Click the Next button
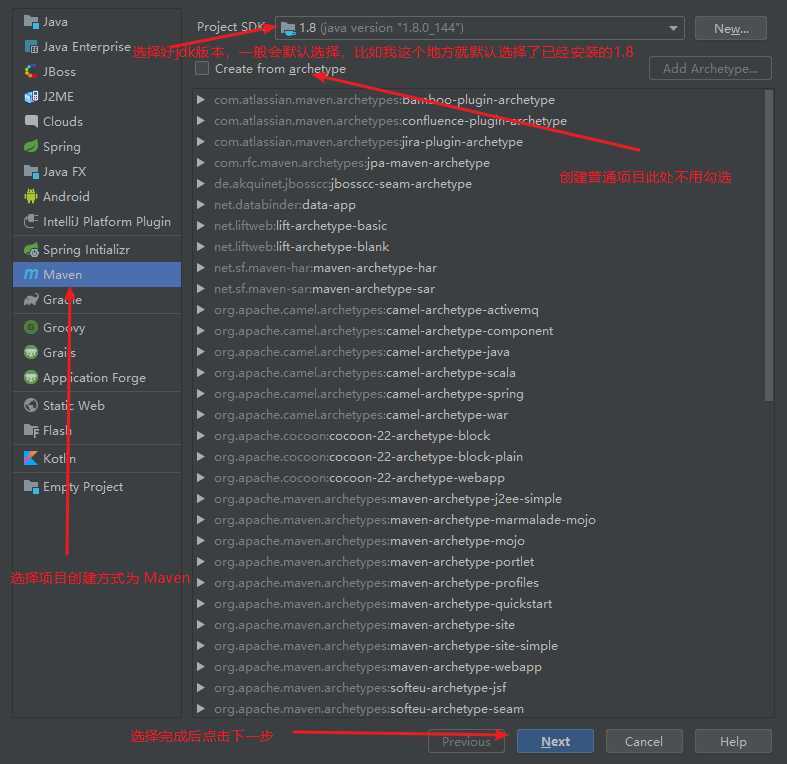 click(555, 741)
